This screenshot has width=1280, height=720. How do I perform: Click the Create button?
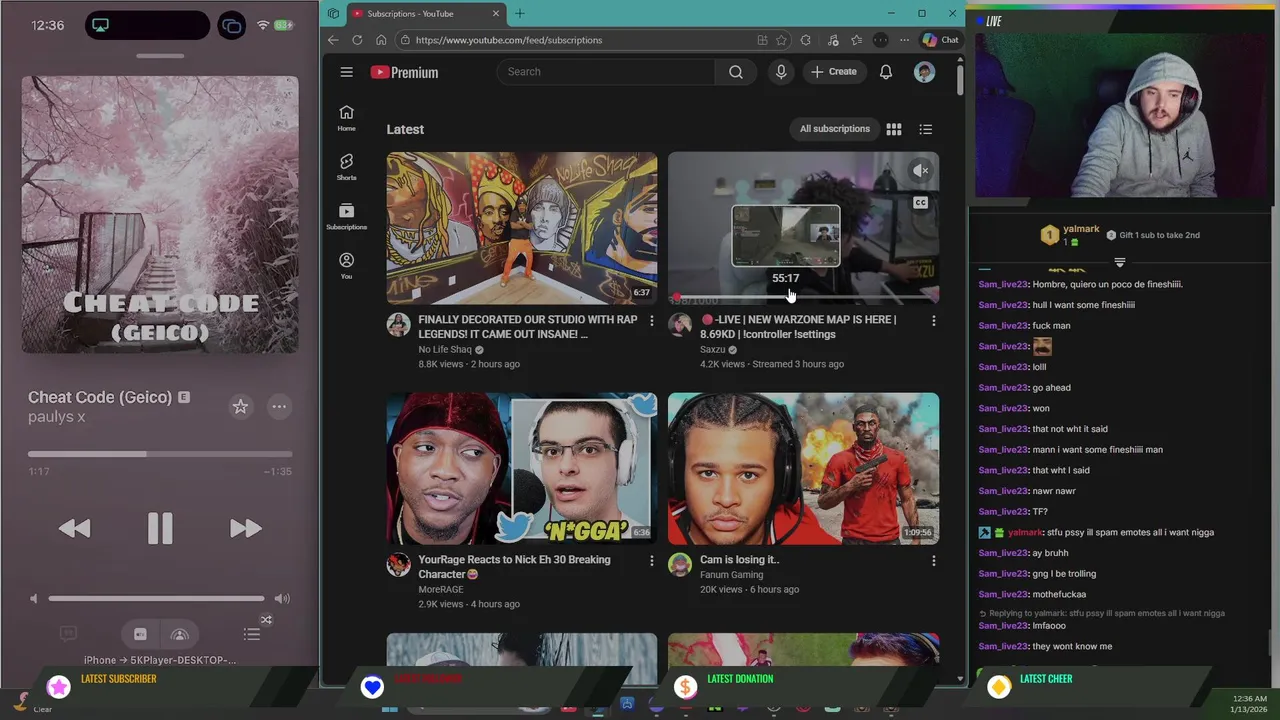pyautogui.click(x=834, y=72)
